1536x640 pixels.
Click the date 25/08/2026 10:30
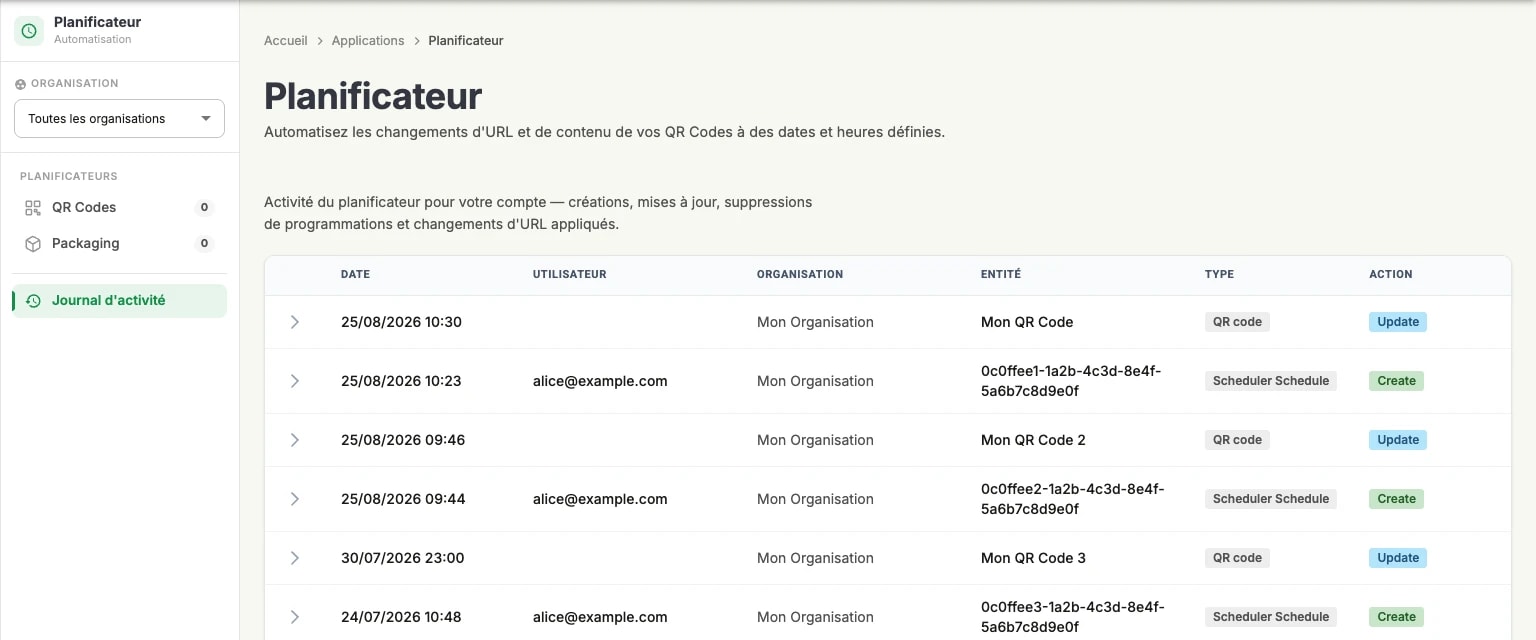[401, 322]
